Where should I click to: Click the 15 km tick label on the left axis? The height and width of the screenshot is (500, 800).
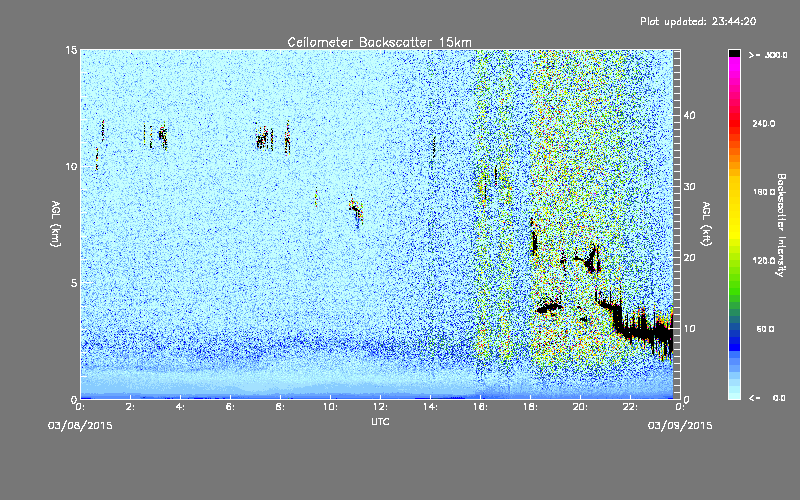click(x=71, y=50)
